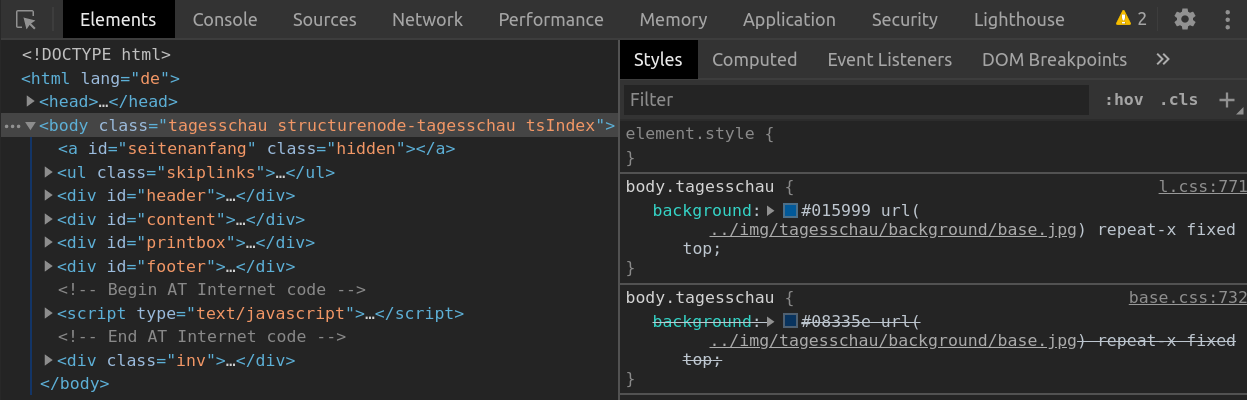The height and width of the screenshot is (400, 1247).
Task: Open the Computed styles tab
Action: coord(754,60)
